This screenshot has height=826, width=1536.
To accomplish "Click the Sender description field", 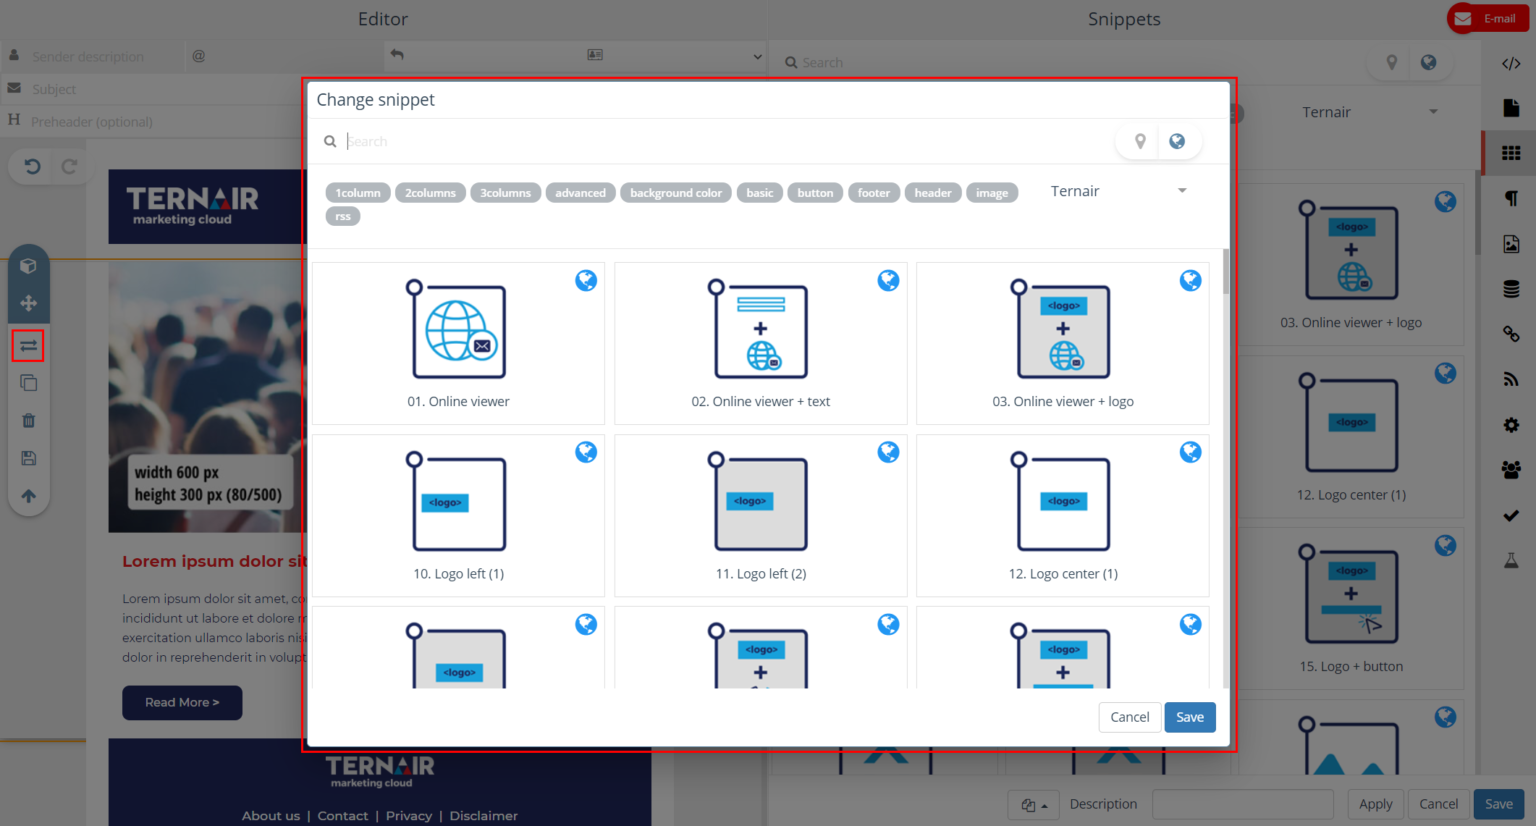I will (105, 57).
